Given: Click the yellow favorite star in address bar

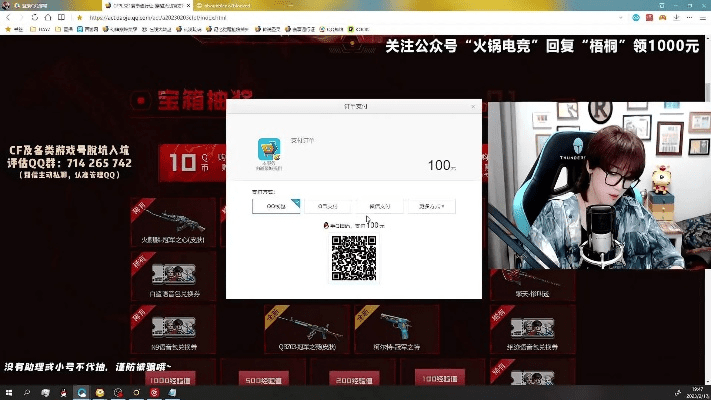Looking at the screenshot, I should tap(79, 18).
